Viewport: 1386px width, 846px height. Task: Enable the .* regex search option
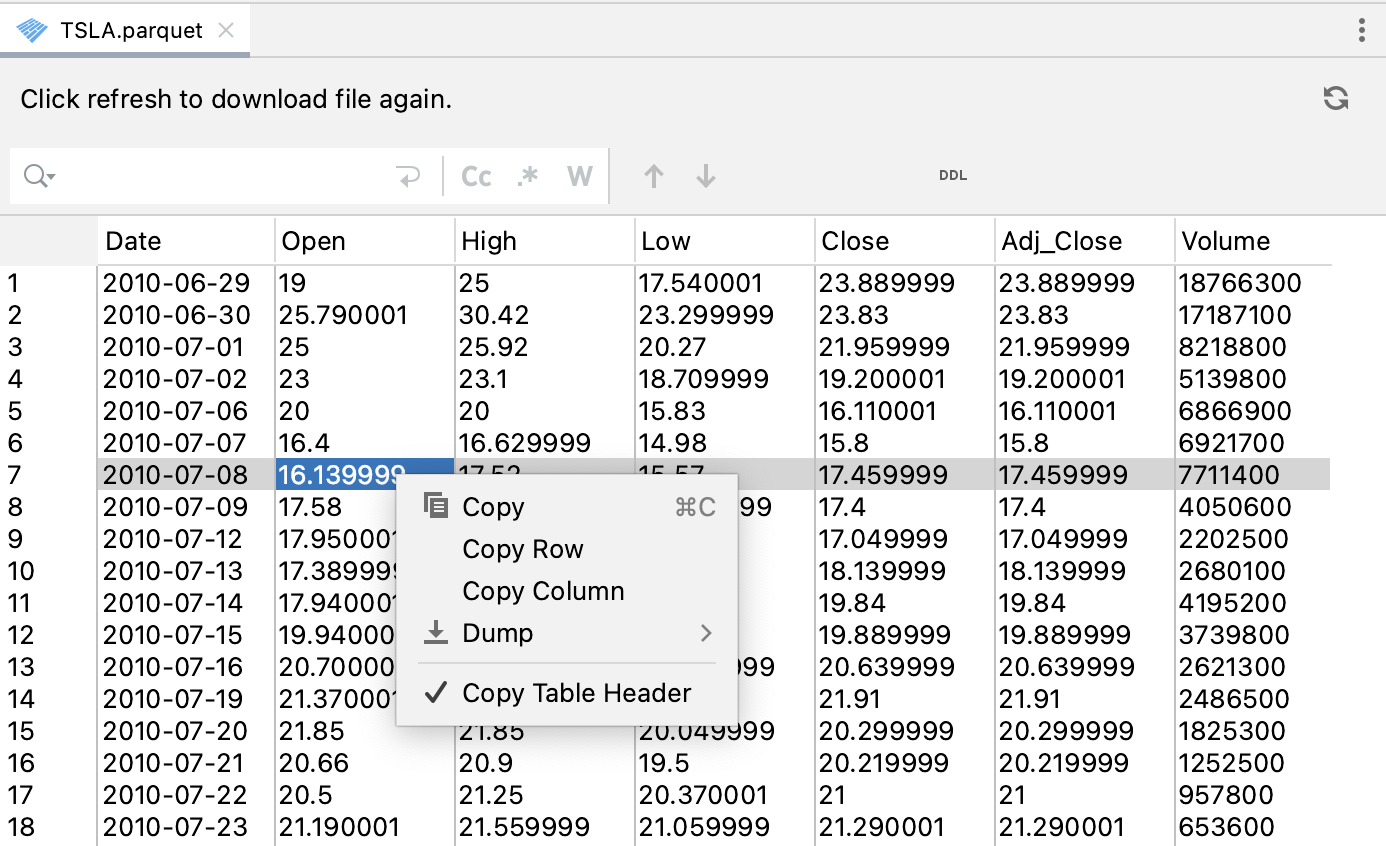click(x=528, y=175)
